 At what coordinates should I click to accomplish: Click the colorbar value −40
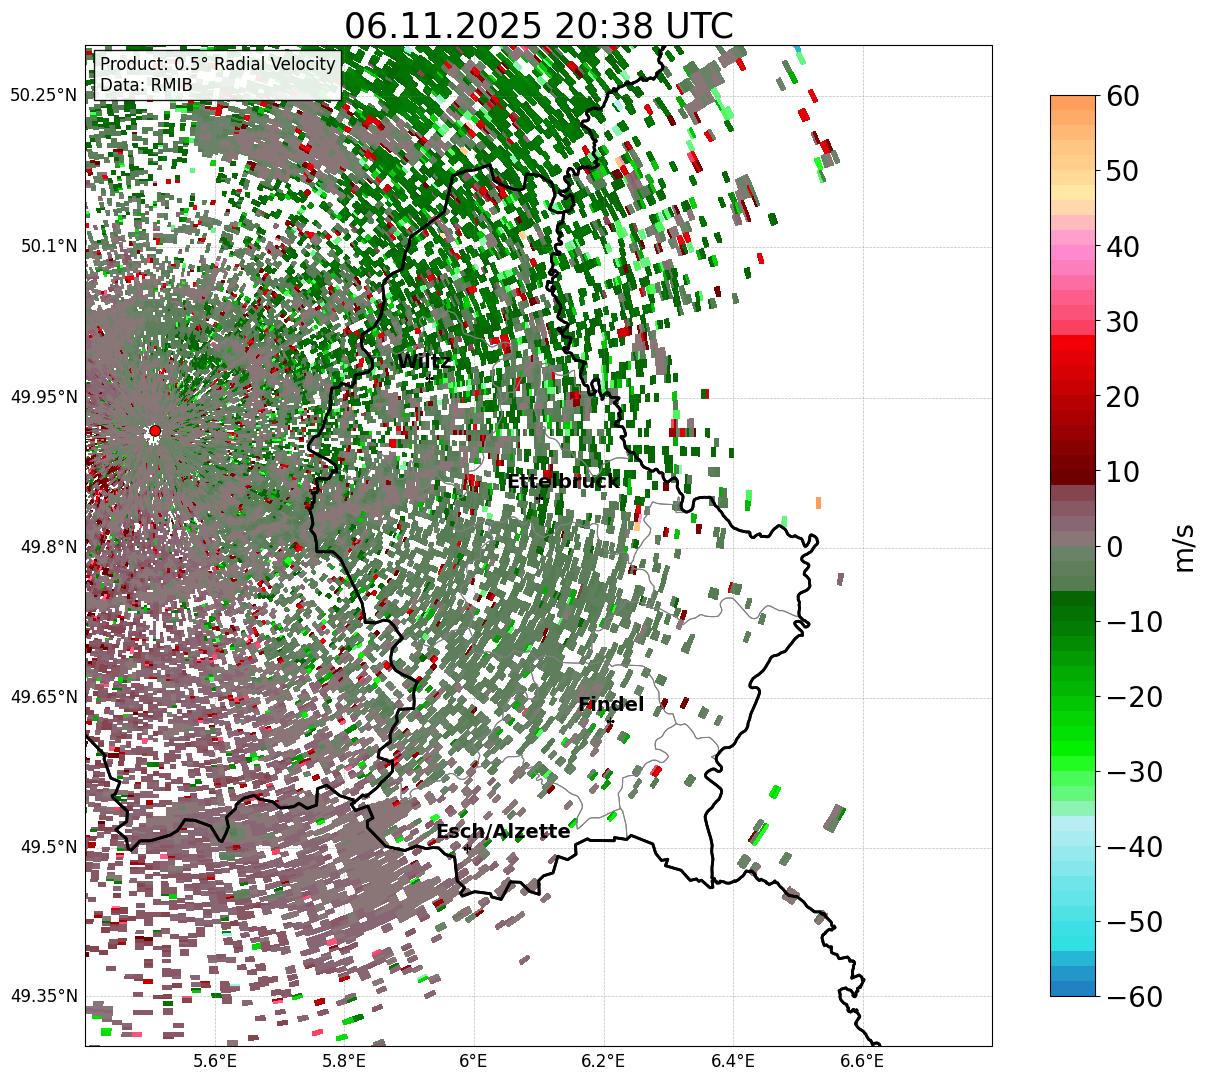click(x=1134, y=846)
